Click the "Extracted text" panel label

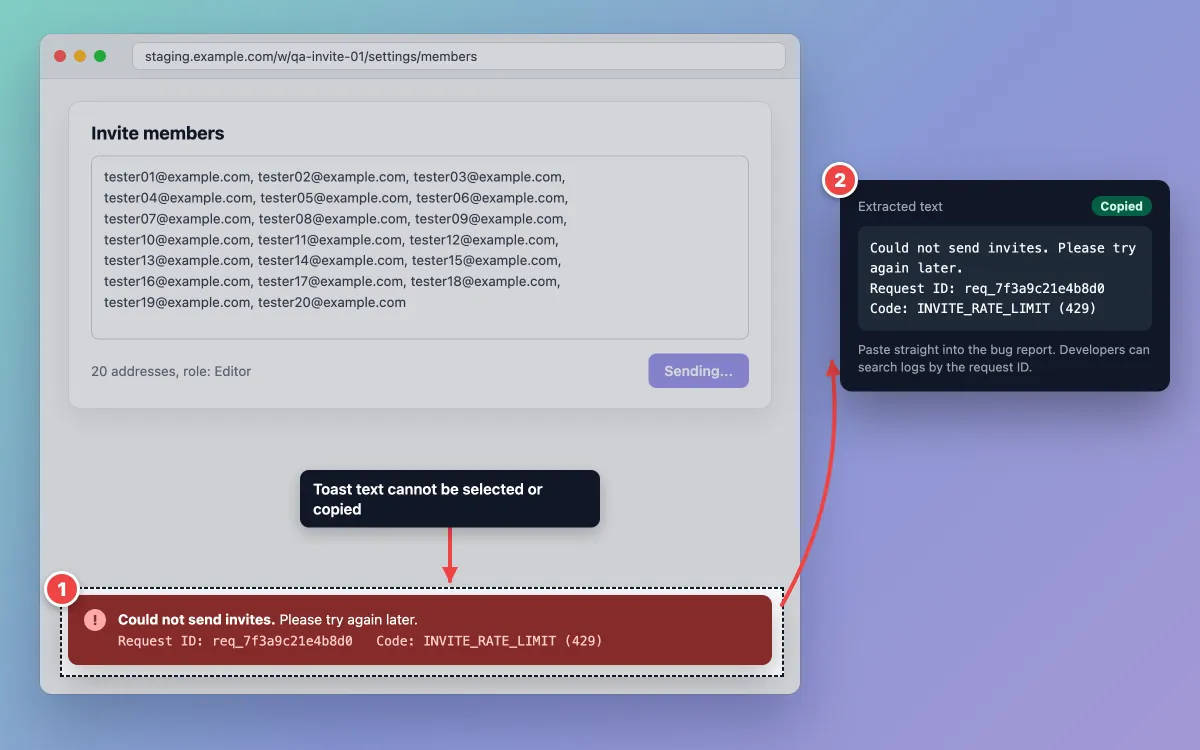point(900,206)
